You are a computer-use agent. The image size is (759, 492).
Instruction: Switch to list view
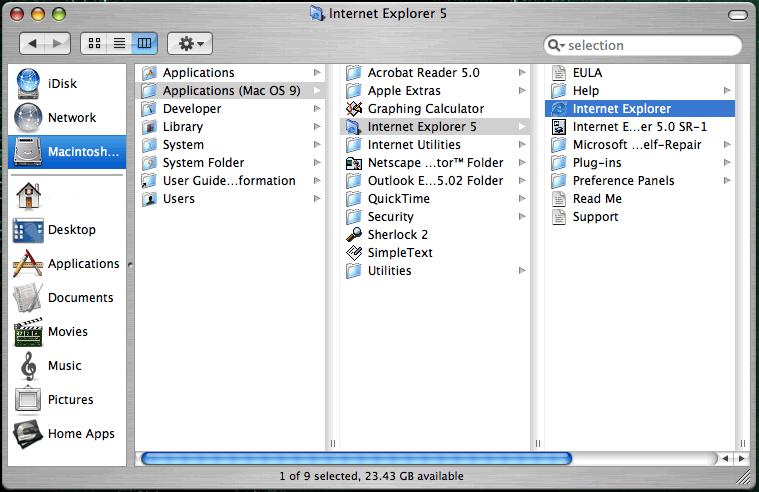(x=120, y=44)
